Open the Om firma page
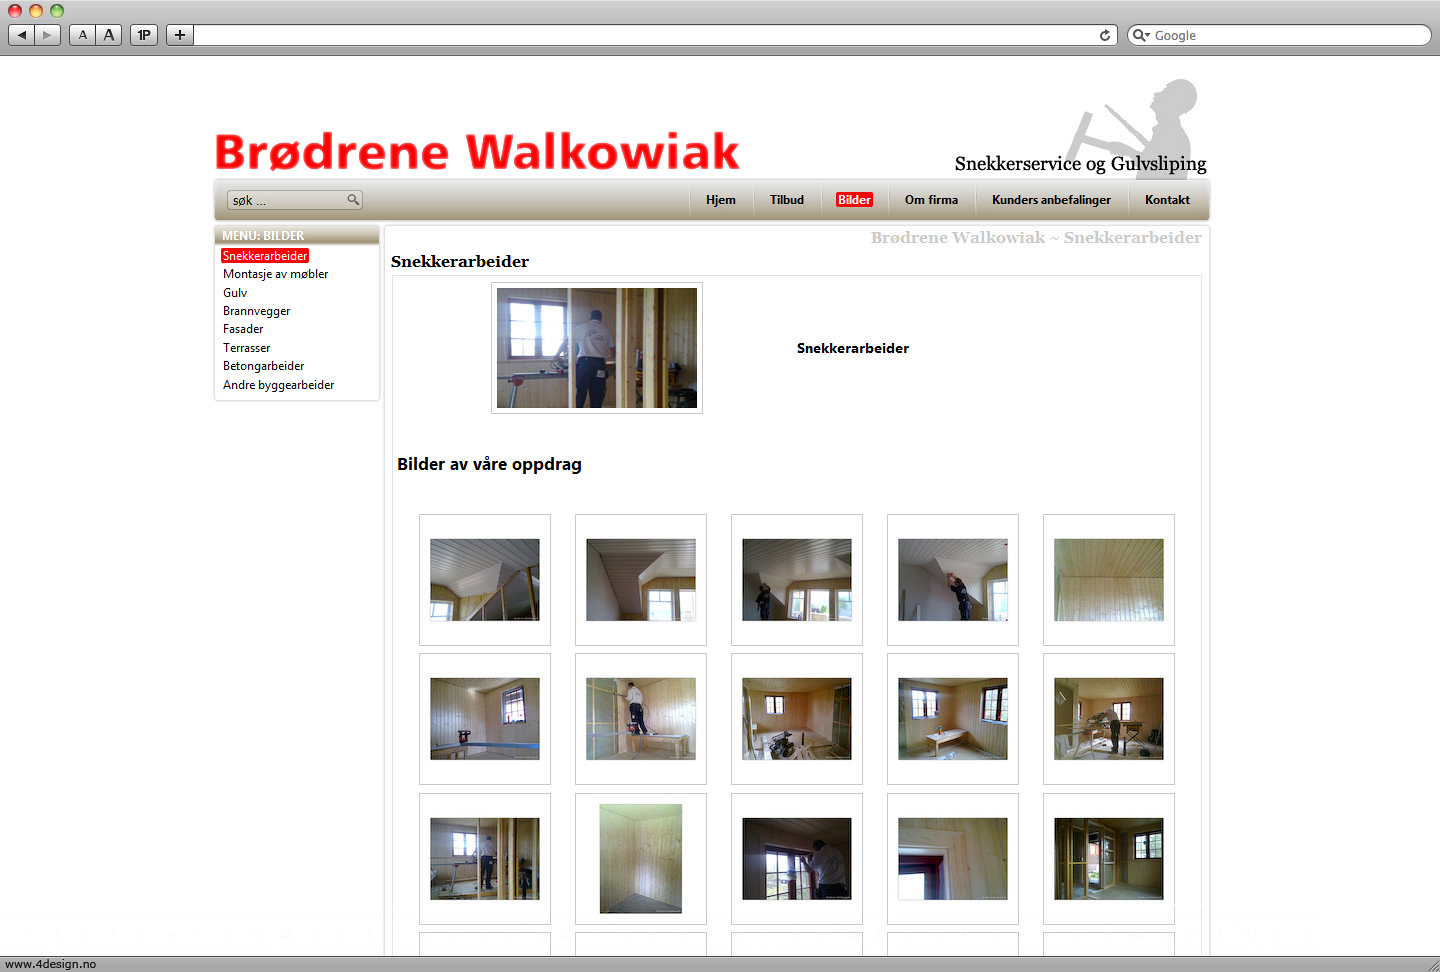Viewport: 1440px width, 972px height. coord(931,200)
